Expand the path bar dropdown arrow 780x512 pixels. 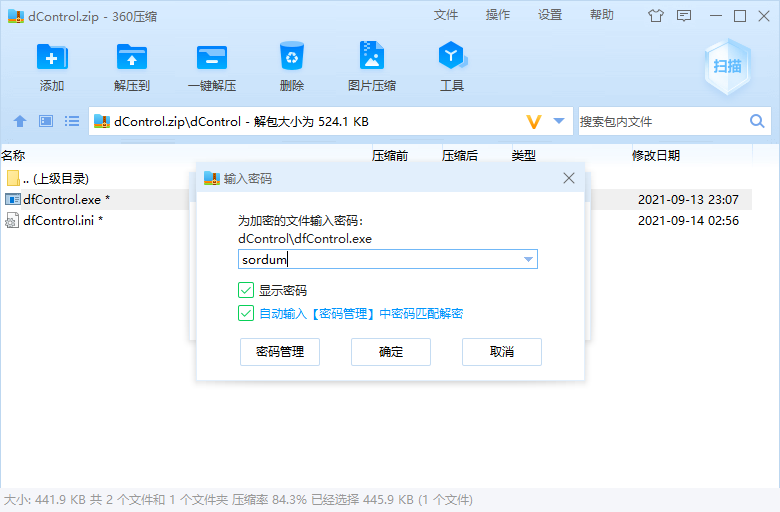559,121
